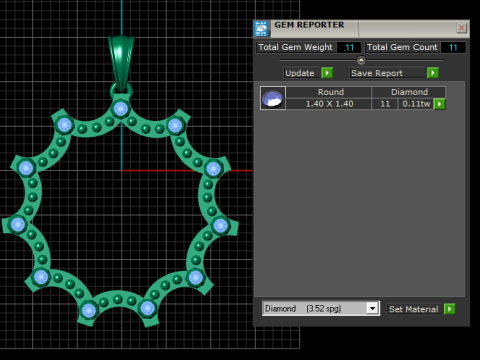Click the Diamond material cell

[409, 92]
